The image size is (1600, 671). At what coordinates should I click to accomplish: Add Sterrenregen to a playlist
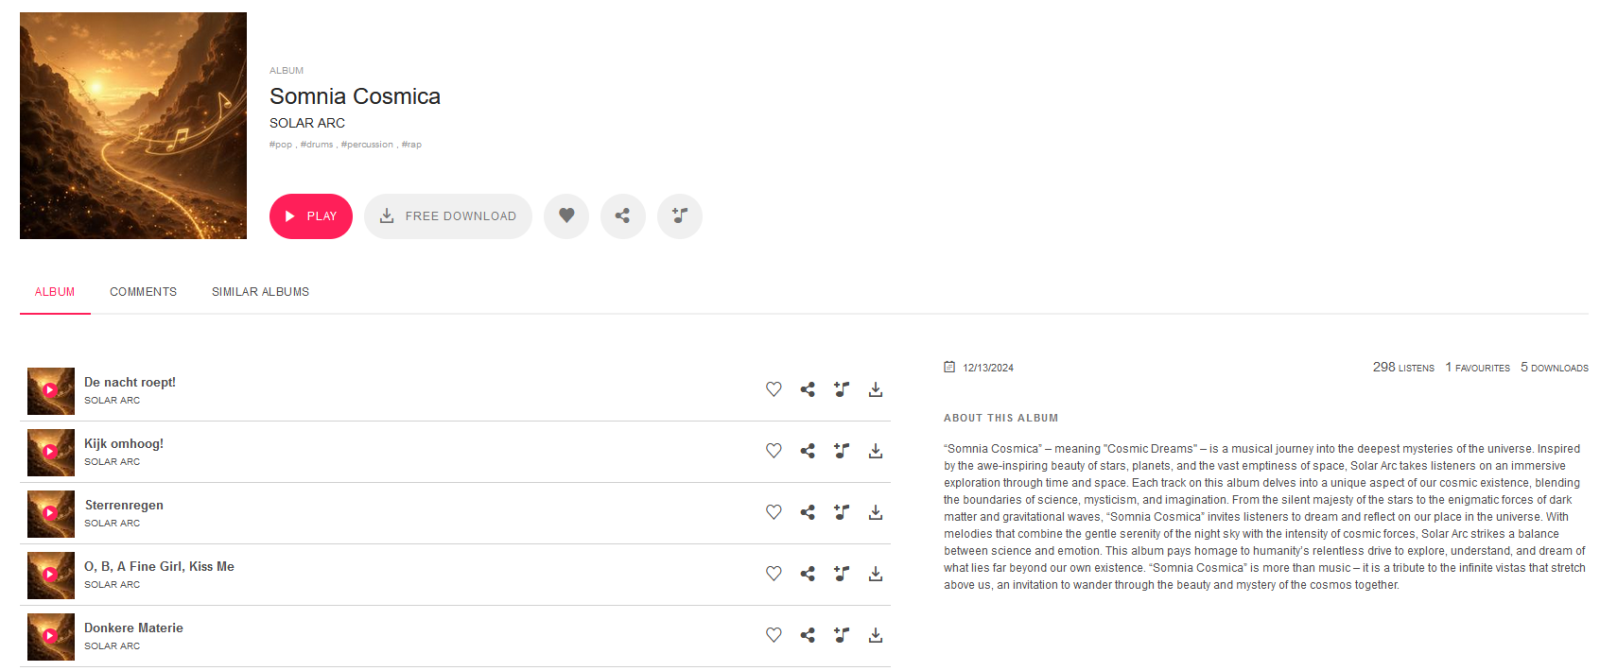tap(841, 512)
